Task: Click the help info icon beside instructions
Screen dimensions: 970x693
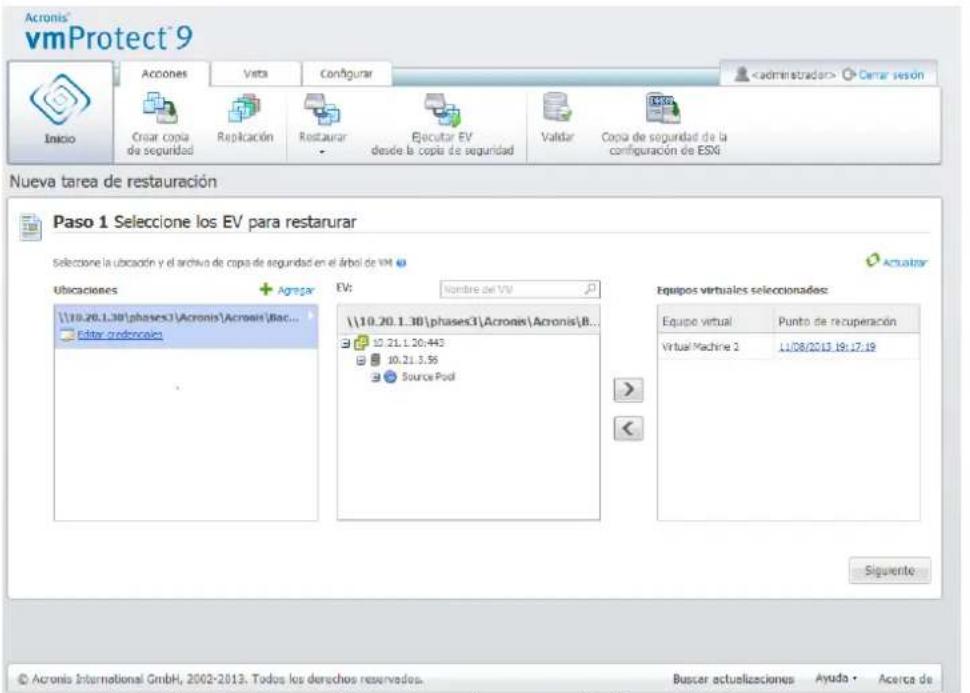Action: tap(401, 263)
